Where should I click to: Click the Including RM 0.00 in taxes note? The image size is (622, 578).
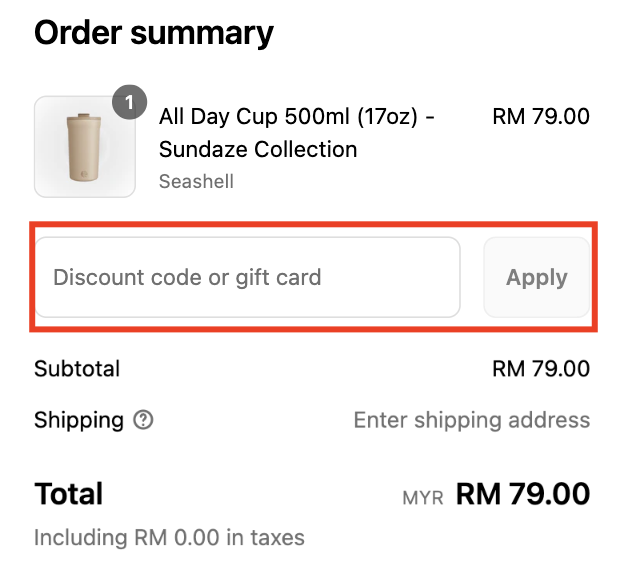coord(169,537)
